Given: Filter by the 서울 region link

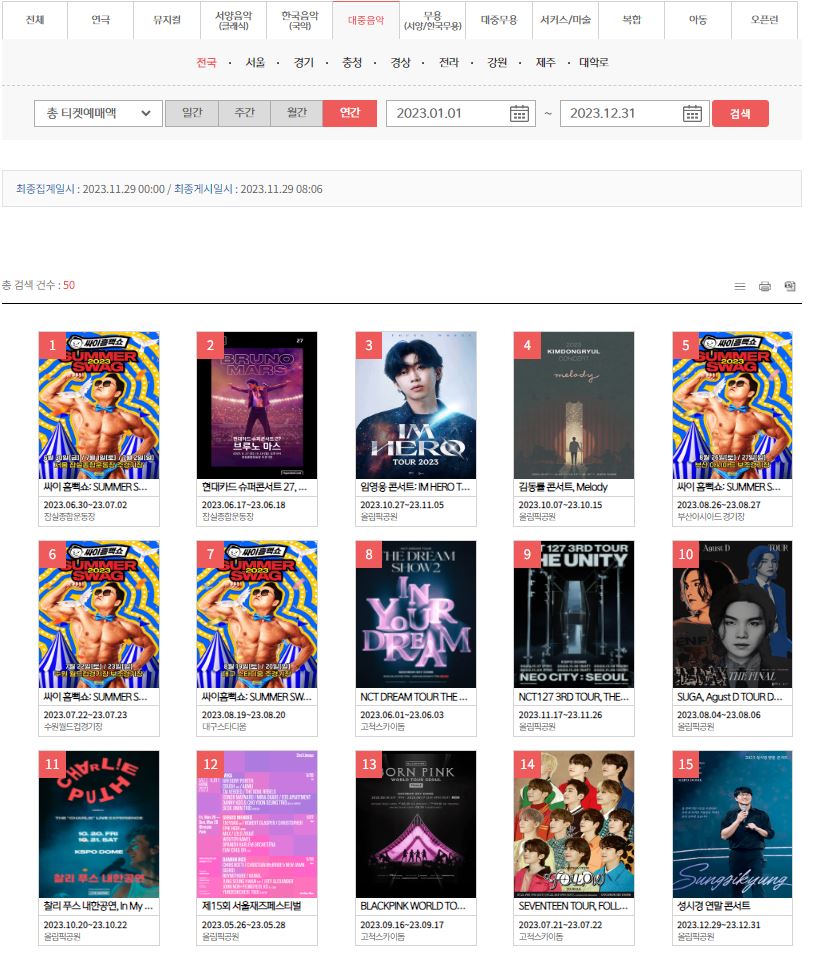Looking at the screenshot, I should point(255,62).
